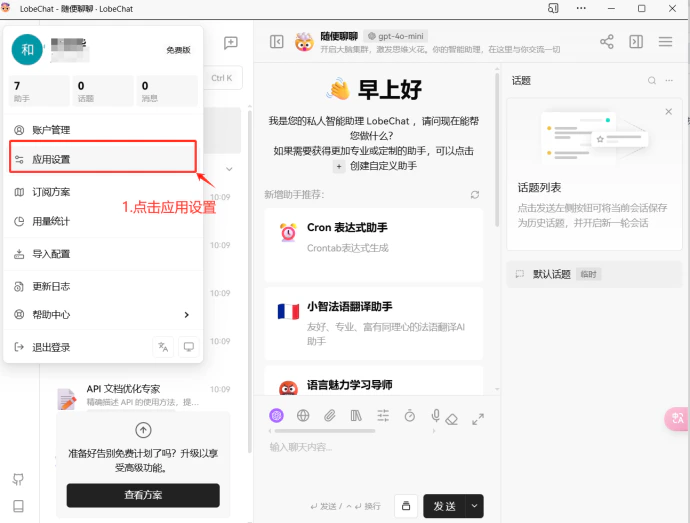The height and width of the screenshot is (523, 690).
Task: Open documentation book icon in sidebar
Action: tap(18, 506)
